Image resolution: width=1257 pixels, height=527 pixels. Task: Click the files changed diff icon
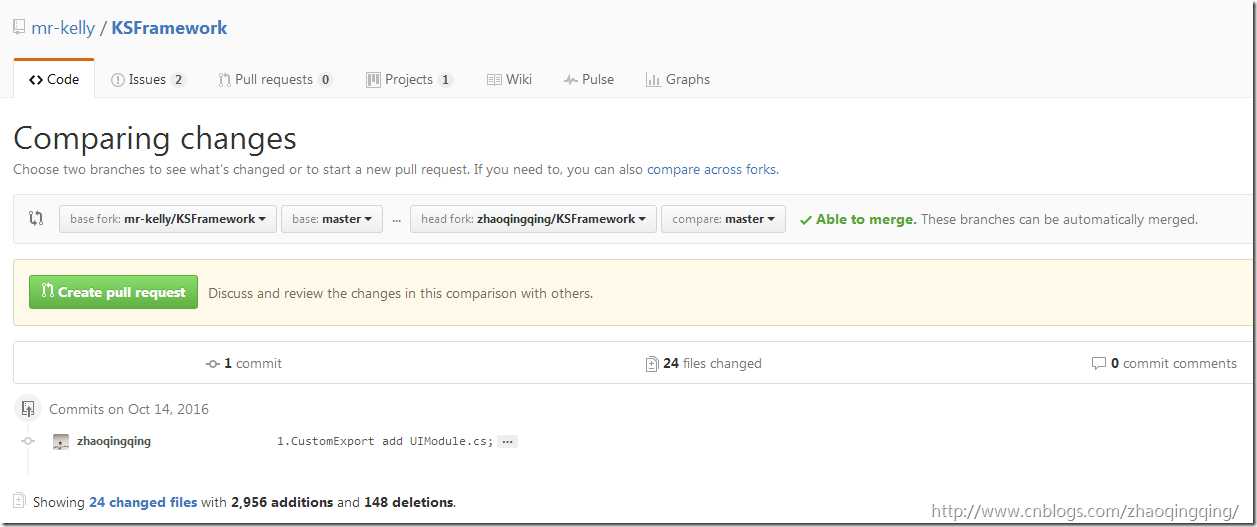pyautogui.click(x=652, y=364)
